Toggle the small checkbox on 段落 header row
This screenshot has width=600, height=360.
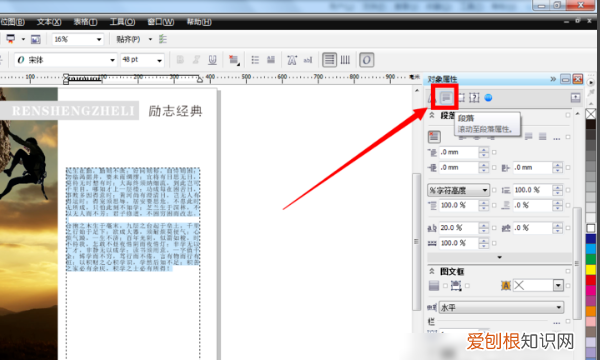point(568,115)
